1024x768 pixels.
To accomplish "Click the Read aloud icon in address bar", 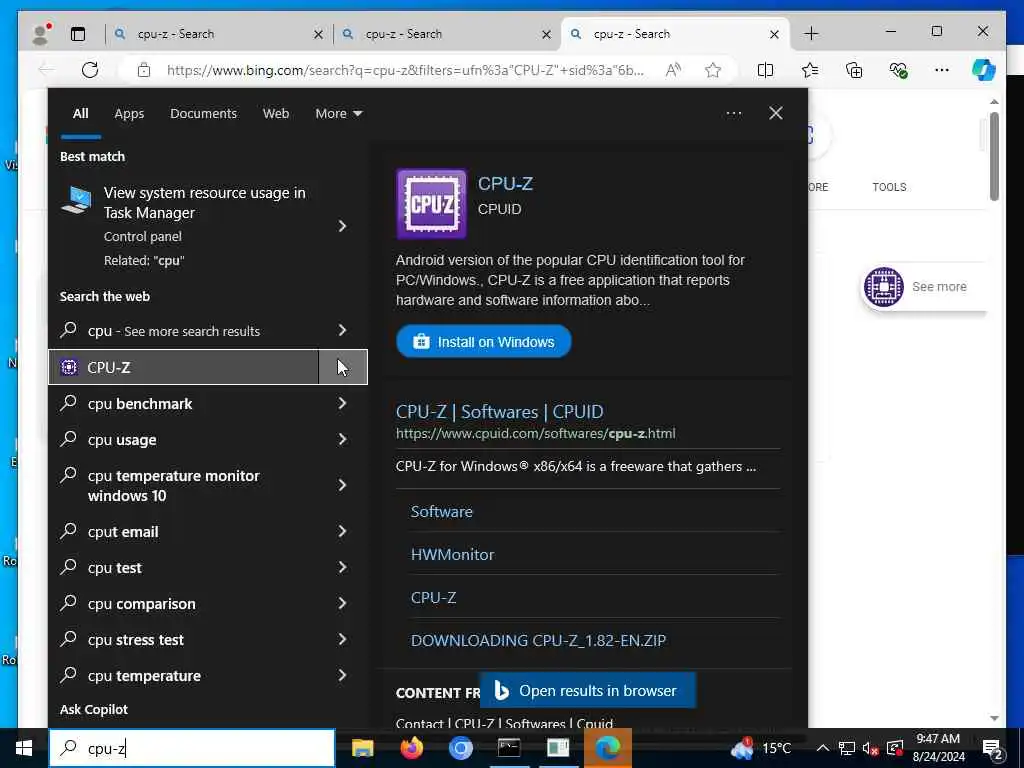I will point(673,70).
